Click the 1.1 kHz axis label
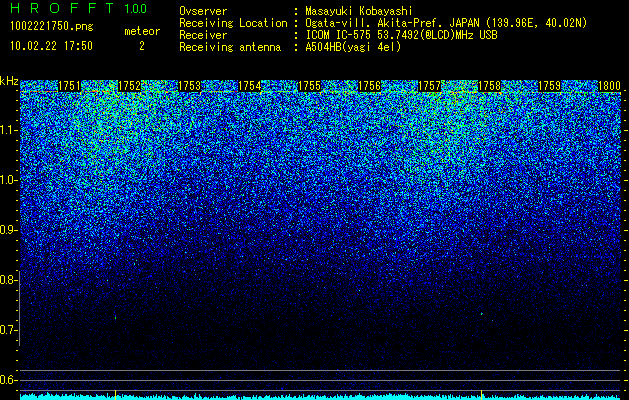 click(8, 130)
